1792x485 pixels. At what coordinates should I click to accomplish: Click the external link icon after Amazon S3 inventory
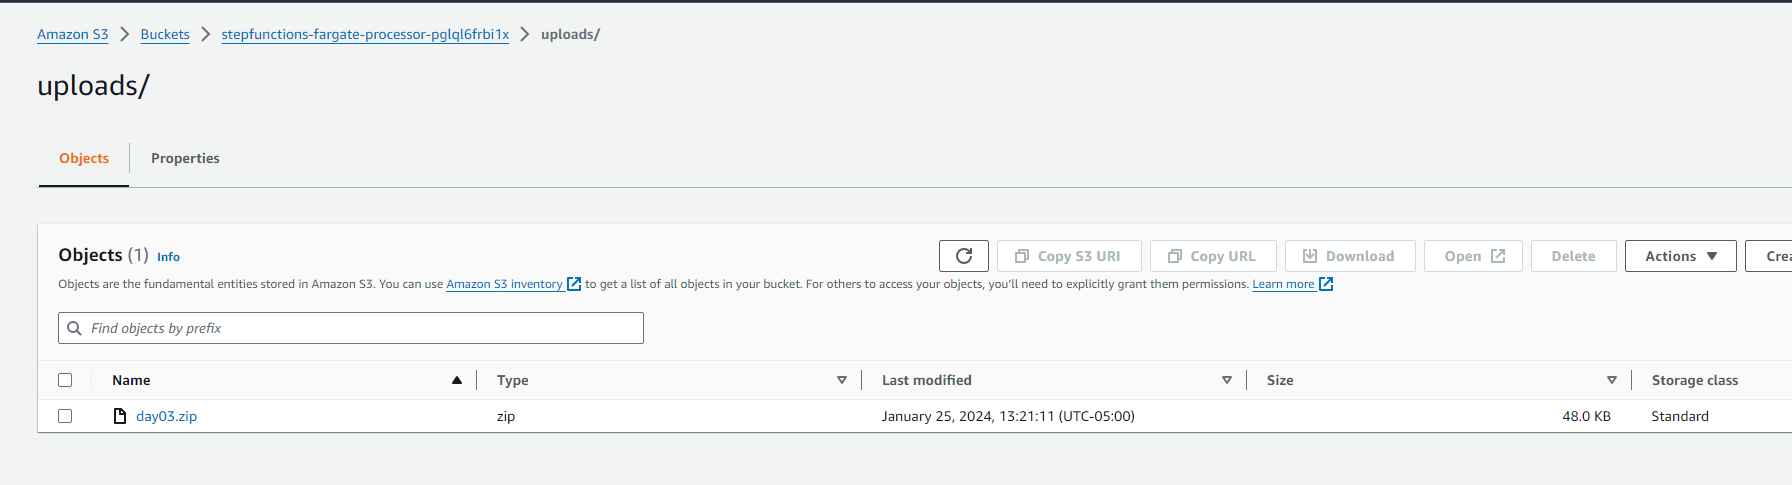coord(574,284)
